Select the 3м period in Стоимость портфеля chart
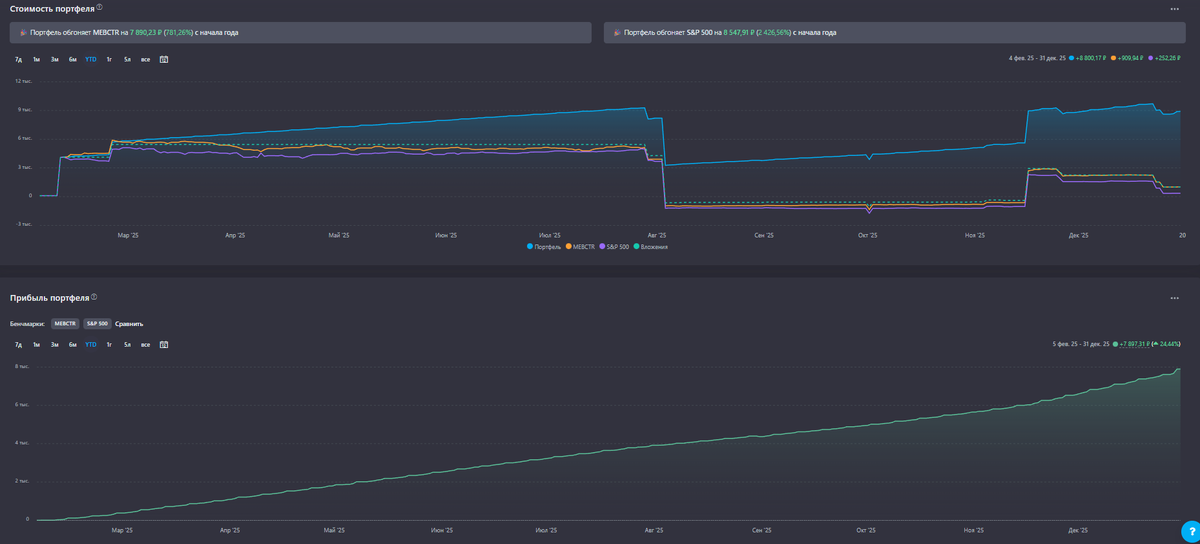 (x=55, y=59)
